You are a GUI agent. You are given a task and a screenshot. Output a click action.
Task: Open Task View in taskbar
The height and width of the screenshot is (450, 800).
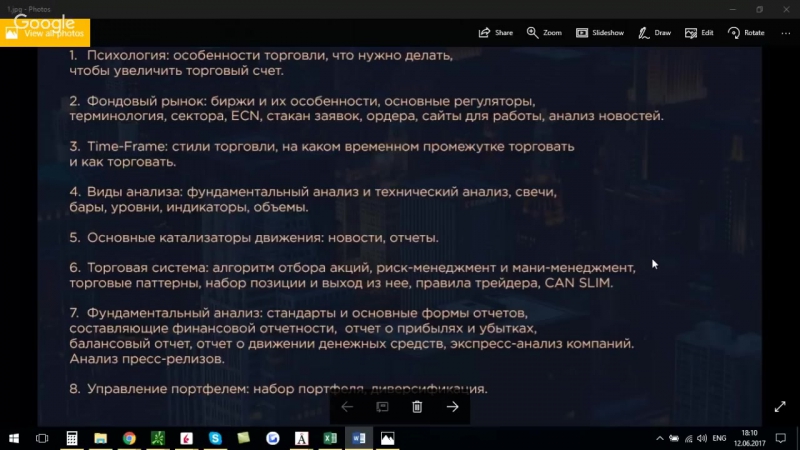(x=42, y=438)
